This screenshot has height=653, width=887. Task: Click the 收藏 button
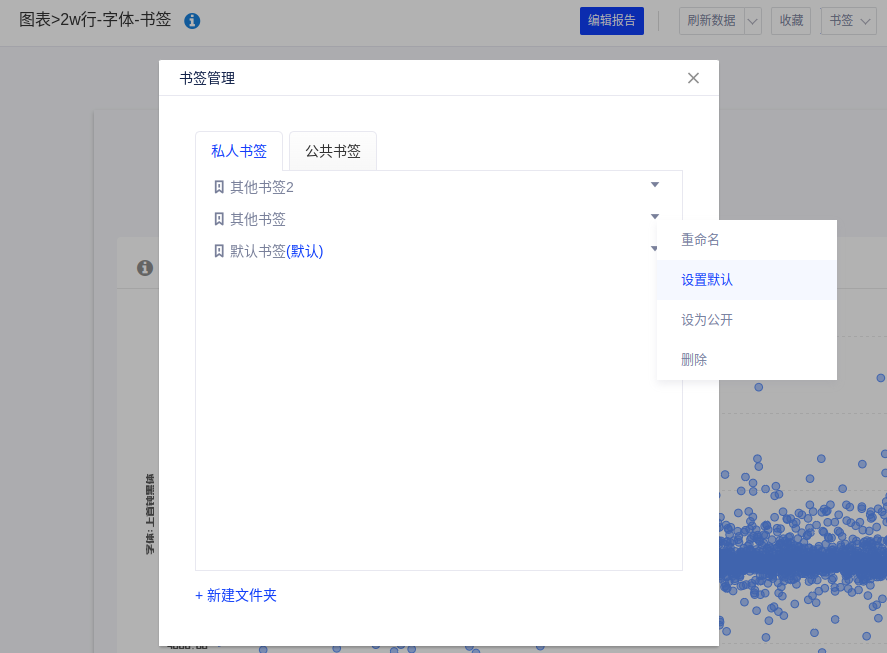(x=790, y=21)
